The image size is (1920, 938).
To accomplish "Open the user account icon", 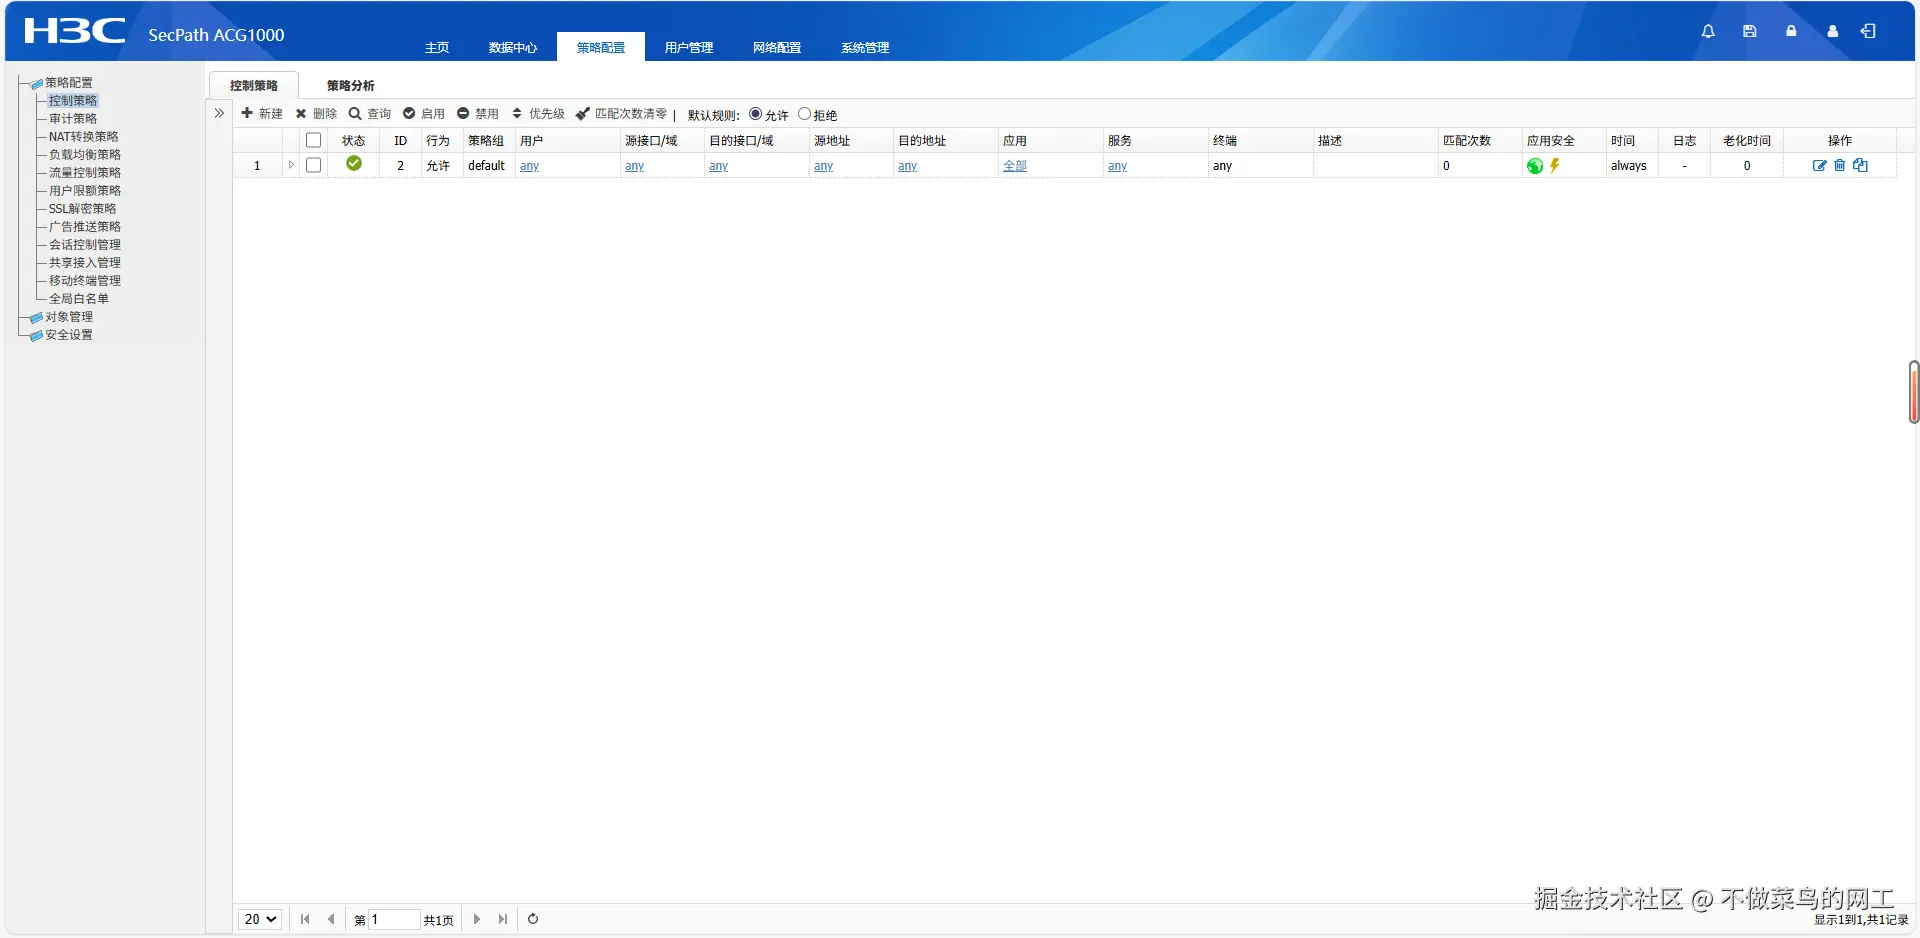I will (x=1832, y=31).
